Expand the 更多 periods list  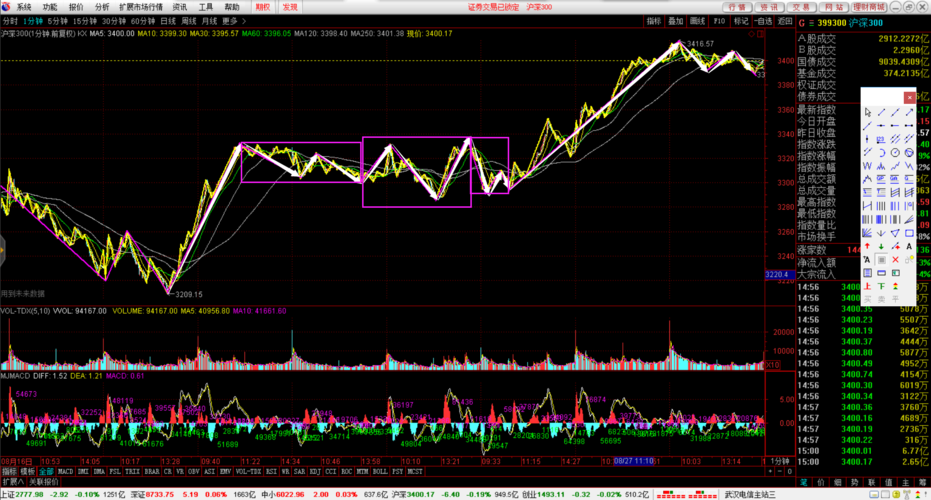[231, 20]
